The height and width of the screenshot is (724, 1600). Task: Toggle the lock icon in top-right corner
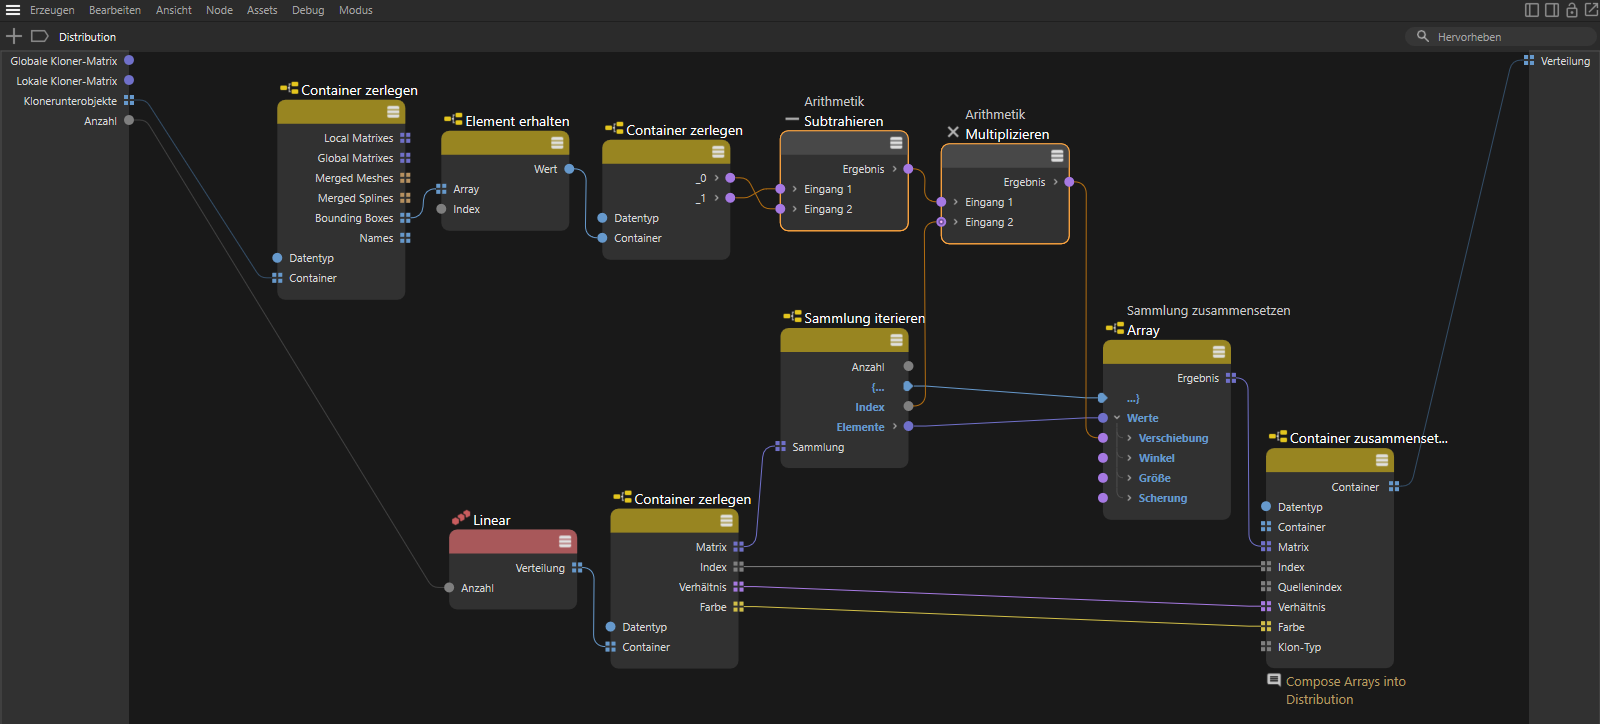point(1571,10)
